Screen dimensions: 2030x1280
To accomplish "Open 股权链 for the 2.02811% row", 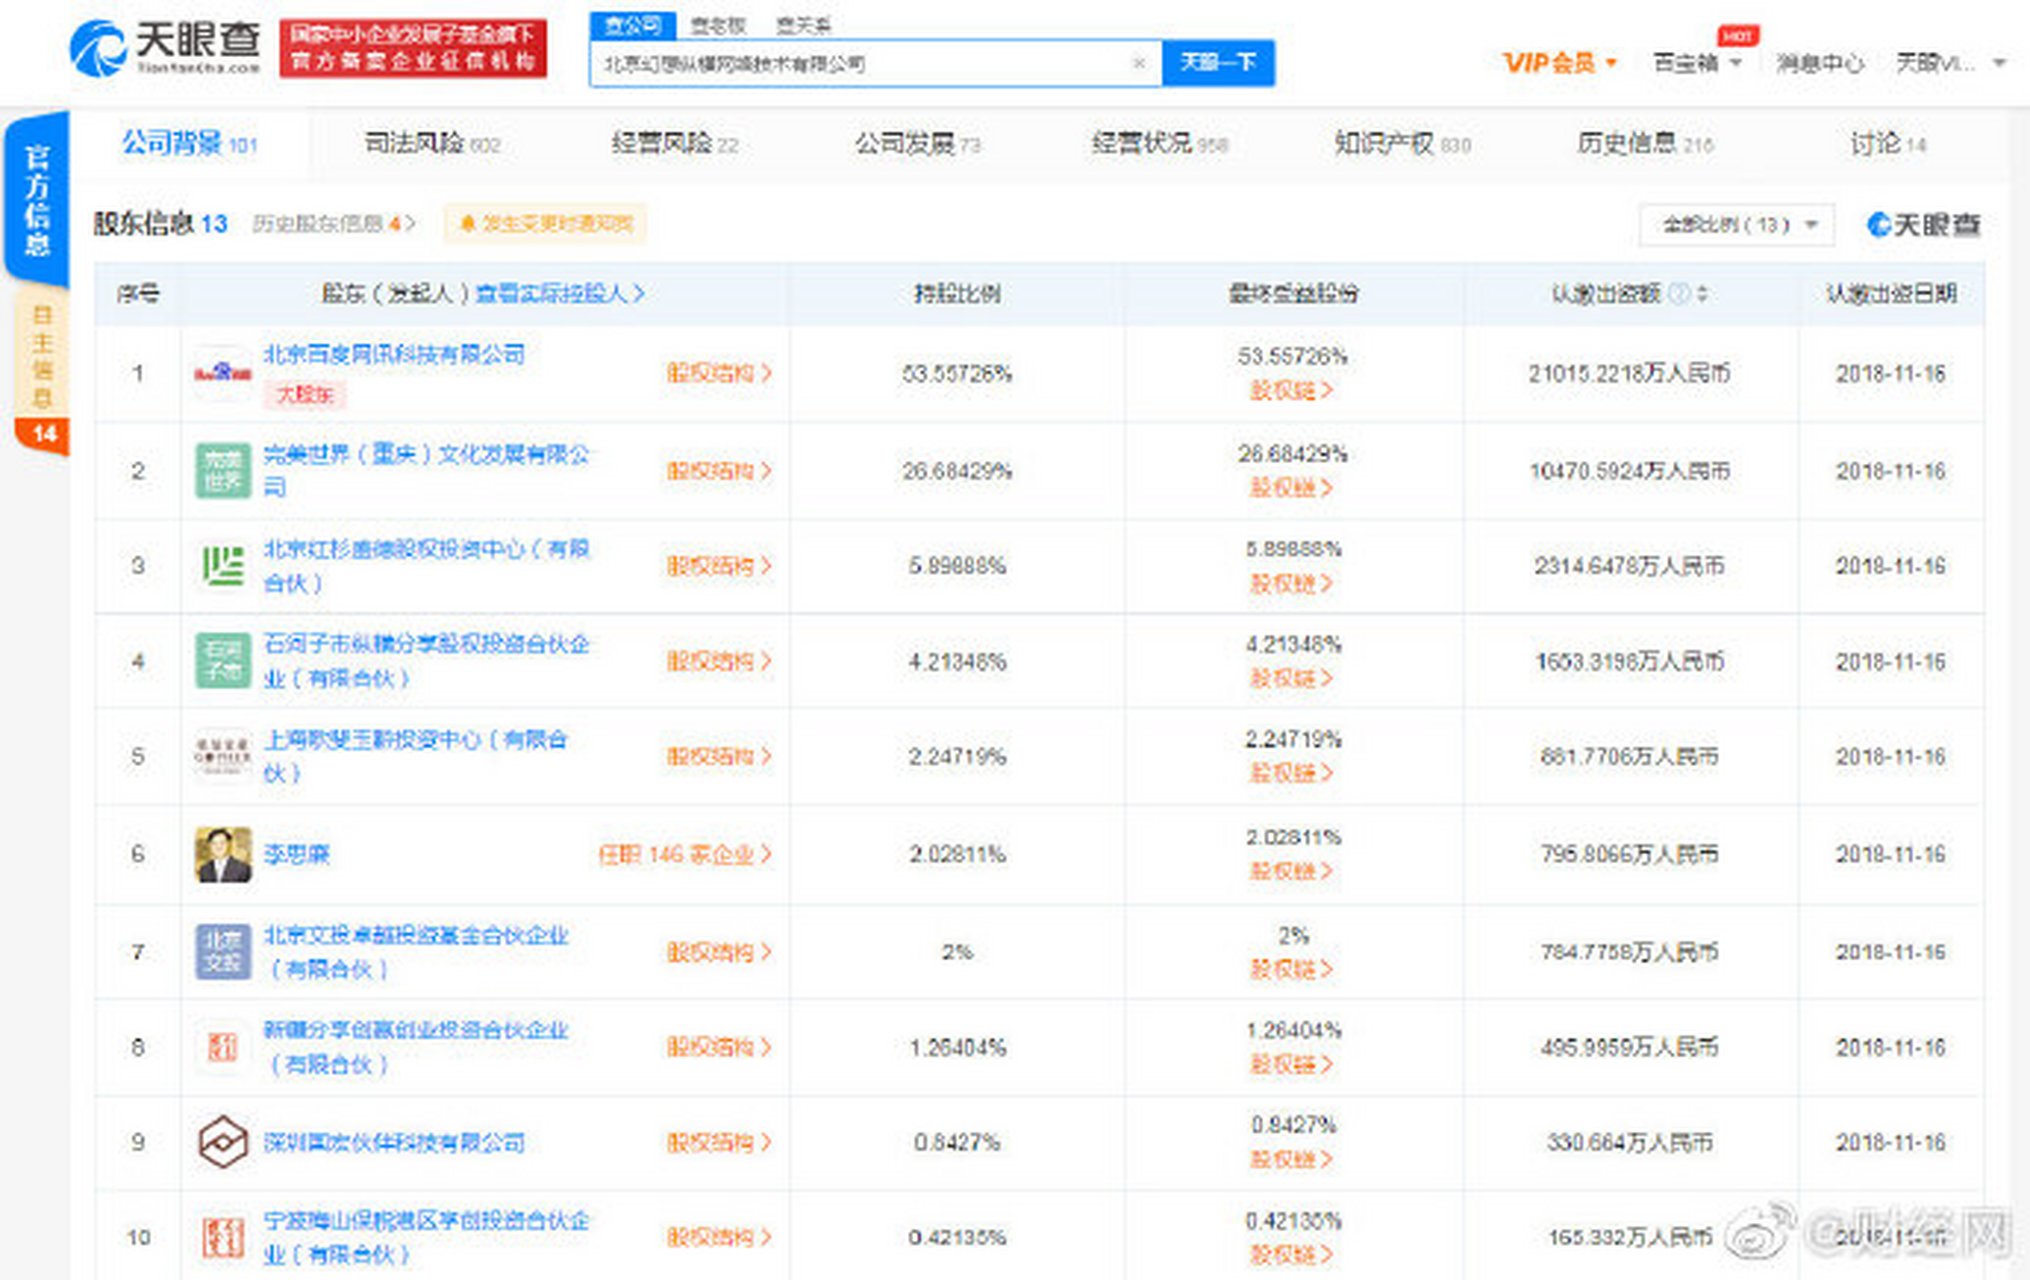I will [x=1291, y=872].
